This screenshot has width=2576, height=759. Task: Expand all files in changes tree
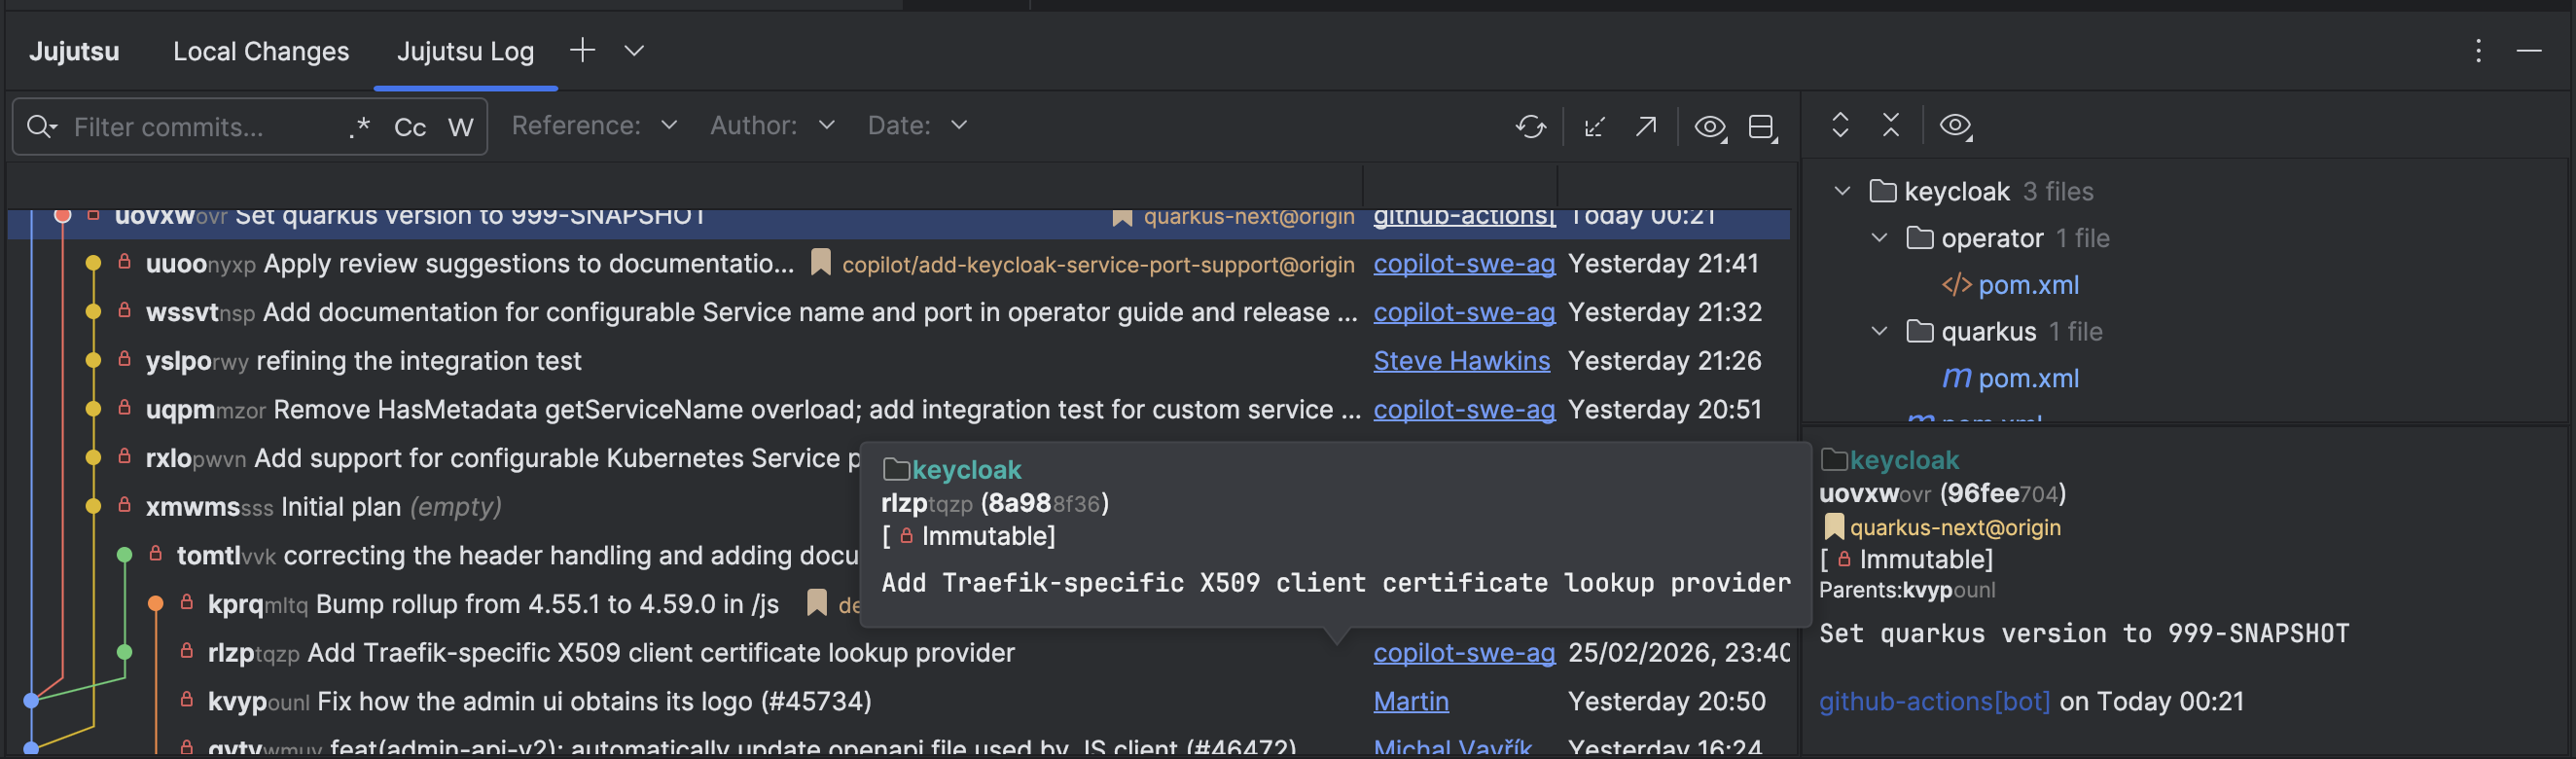pyautogui.click(x=1840, y=125)
